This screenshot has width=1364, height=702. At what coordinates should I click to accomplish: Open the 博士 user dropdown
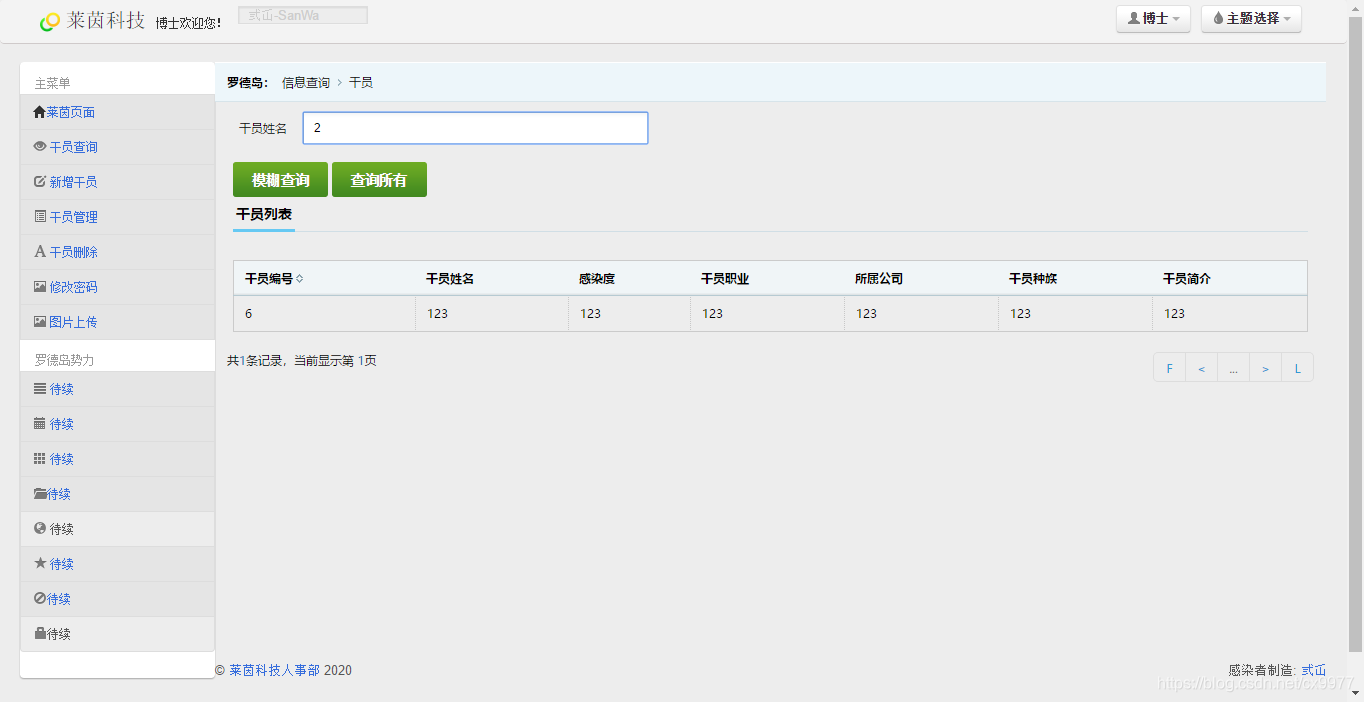click(1153, 18)
